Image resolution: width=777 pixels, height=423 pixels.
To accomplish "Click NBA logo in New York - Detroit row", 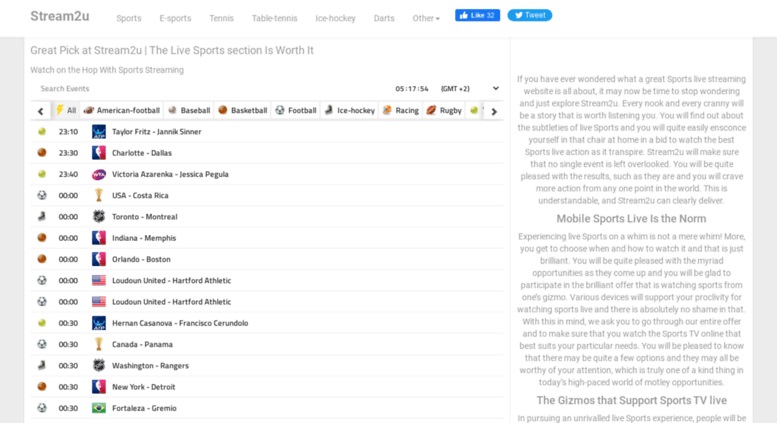I will (x=99, y=387).
